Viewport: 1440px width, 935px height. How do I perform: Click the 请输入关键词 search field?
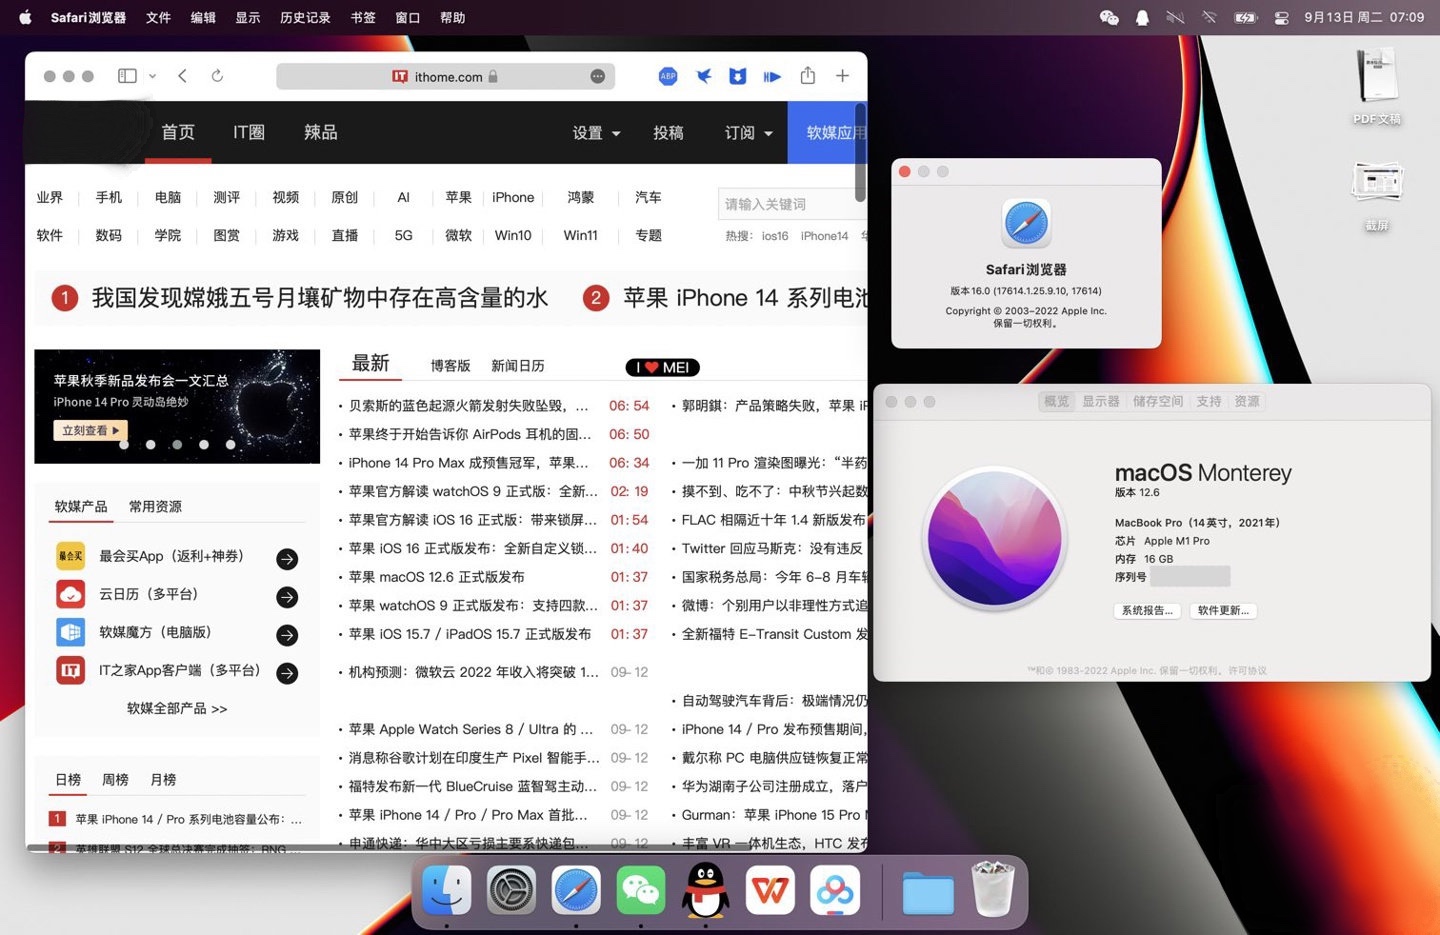(792, 204)
